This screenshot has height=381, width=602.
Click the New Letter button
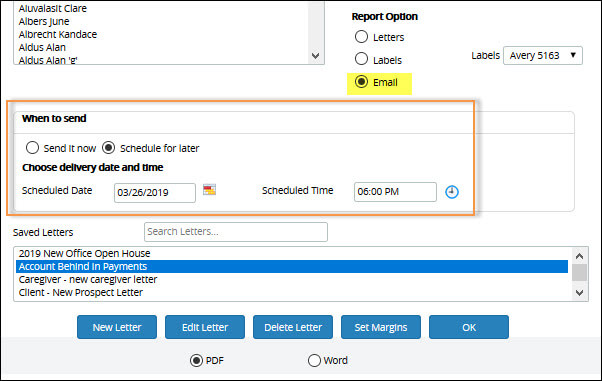pyautogui.click(x=117, y=327)
